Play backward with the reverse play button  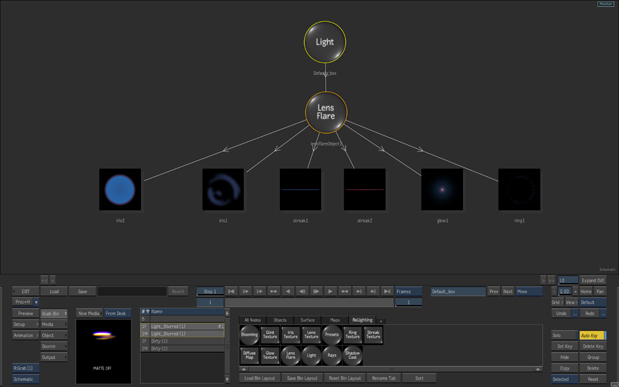pos(288,291)
